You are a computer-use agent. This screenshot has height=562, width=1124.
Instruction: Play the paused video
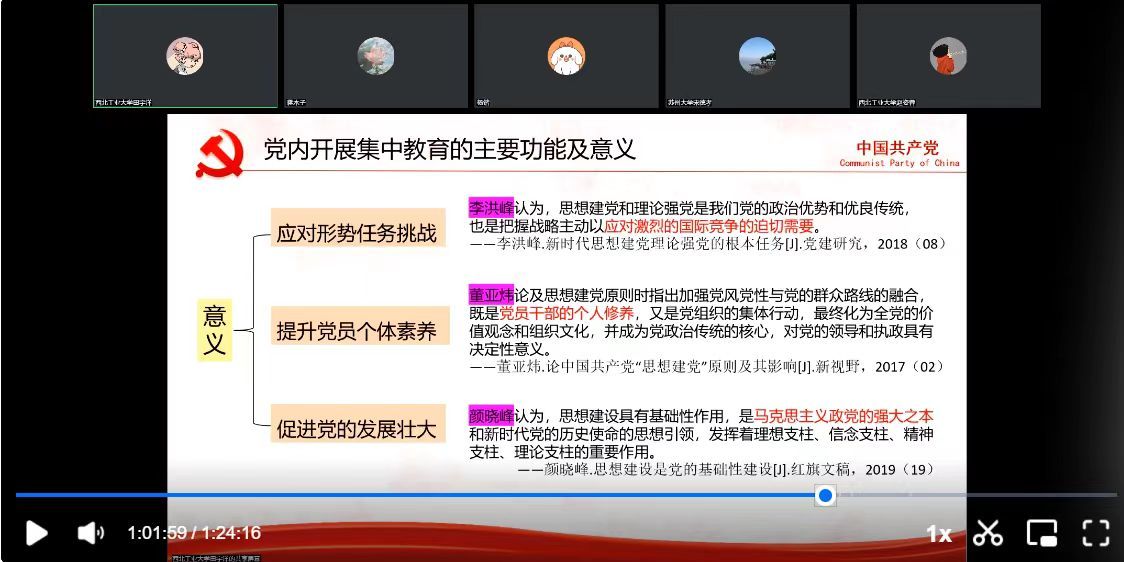[36, 533]
